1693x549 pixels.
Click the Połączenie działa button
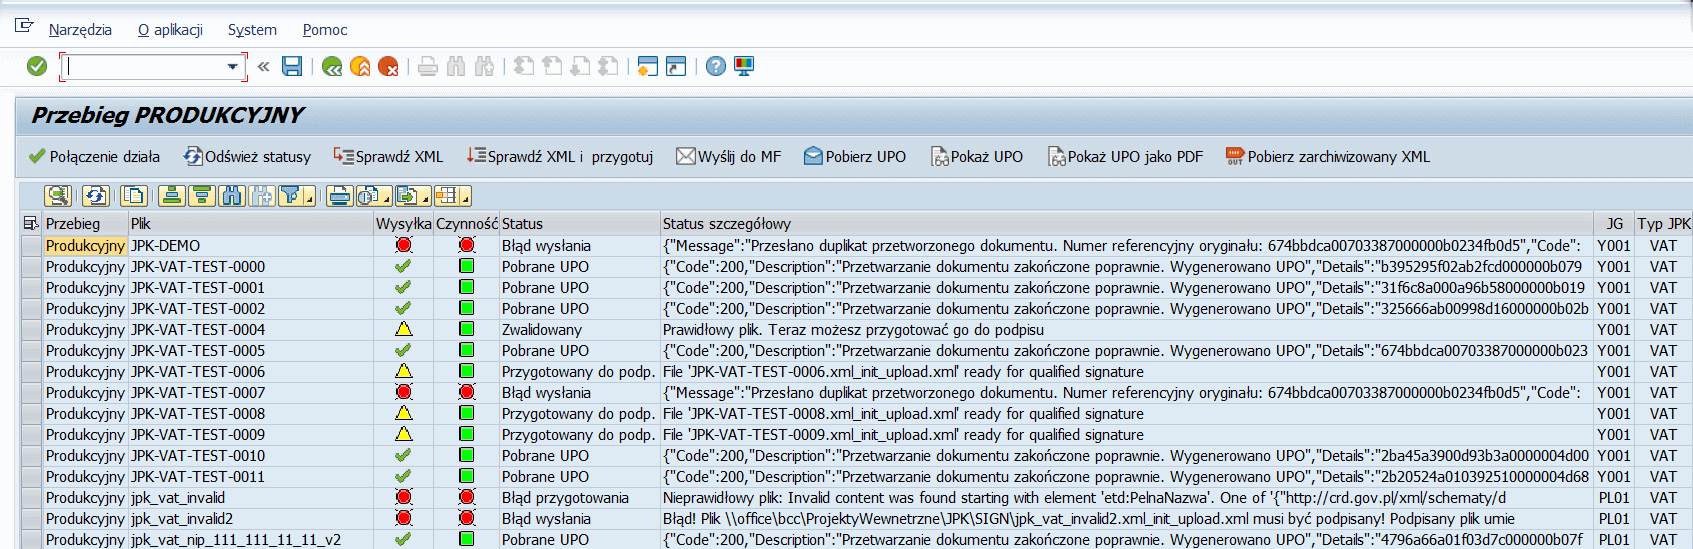click(94, 157)
